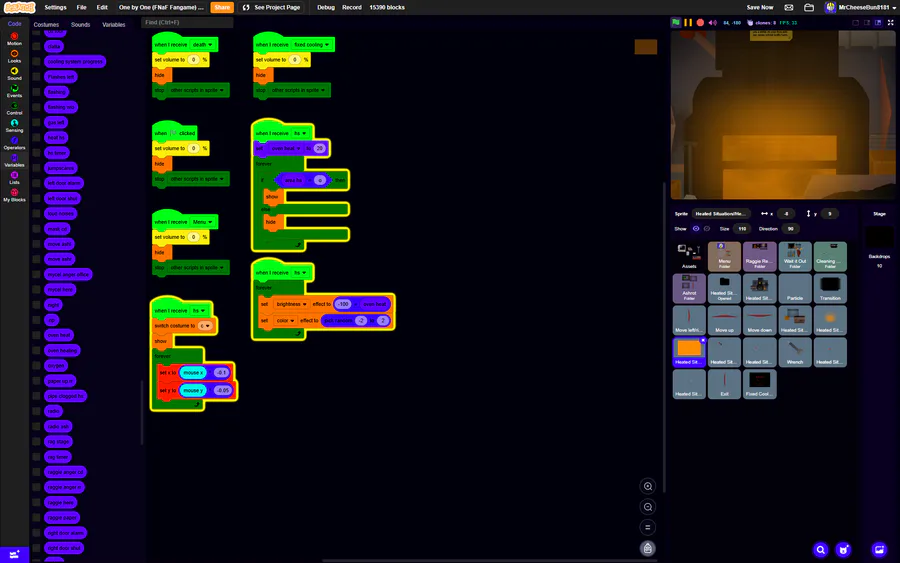The height and width of the screenshot is (563, 900).
Task: Delete the selected Heated Sit sprite
Action: click(703, 340)
